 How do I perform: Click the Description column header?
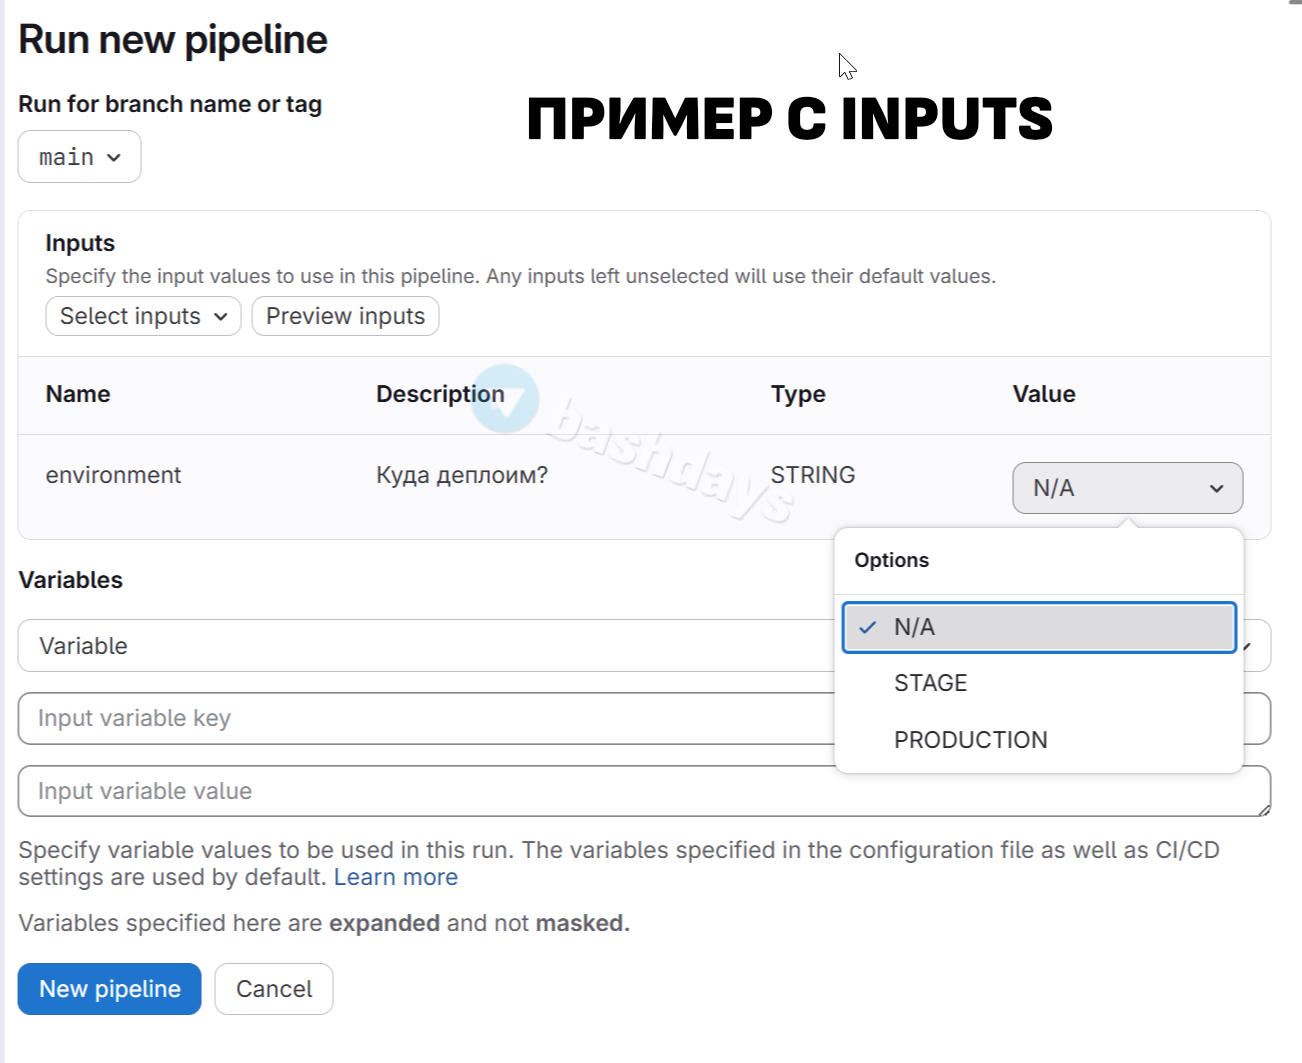pyautogui.click(x=440, y=394)
